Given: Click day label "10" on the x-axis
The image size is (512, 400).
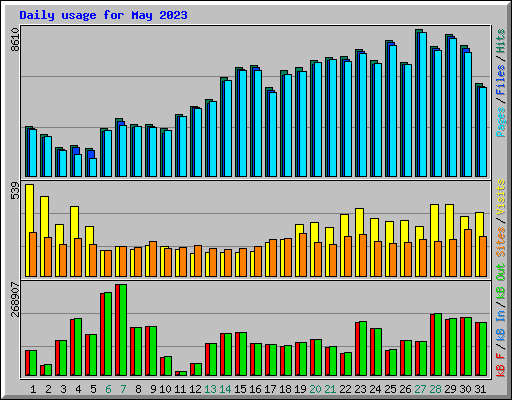Looking at the screenshot, I should click(165, 389).
